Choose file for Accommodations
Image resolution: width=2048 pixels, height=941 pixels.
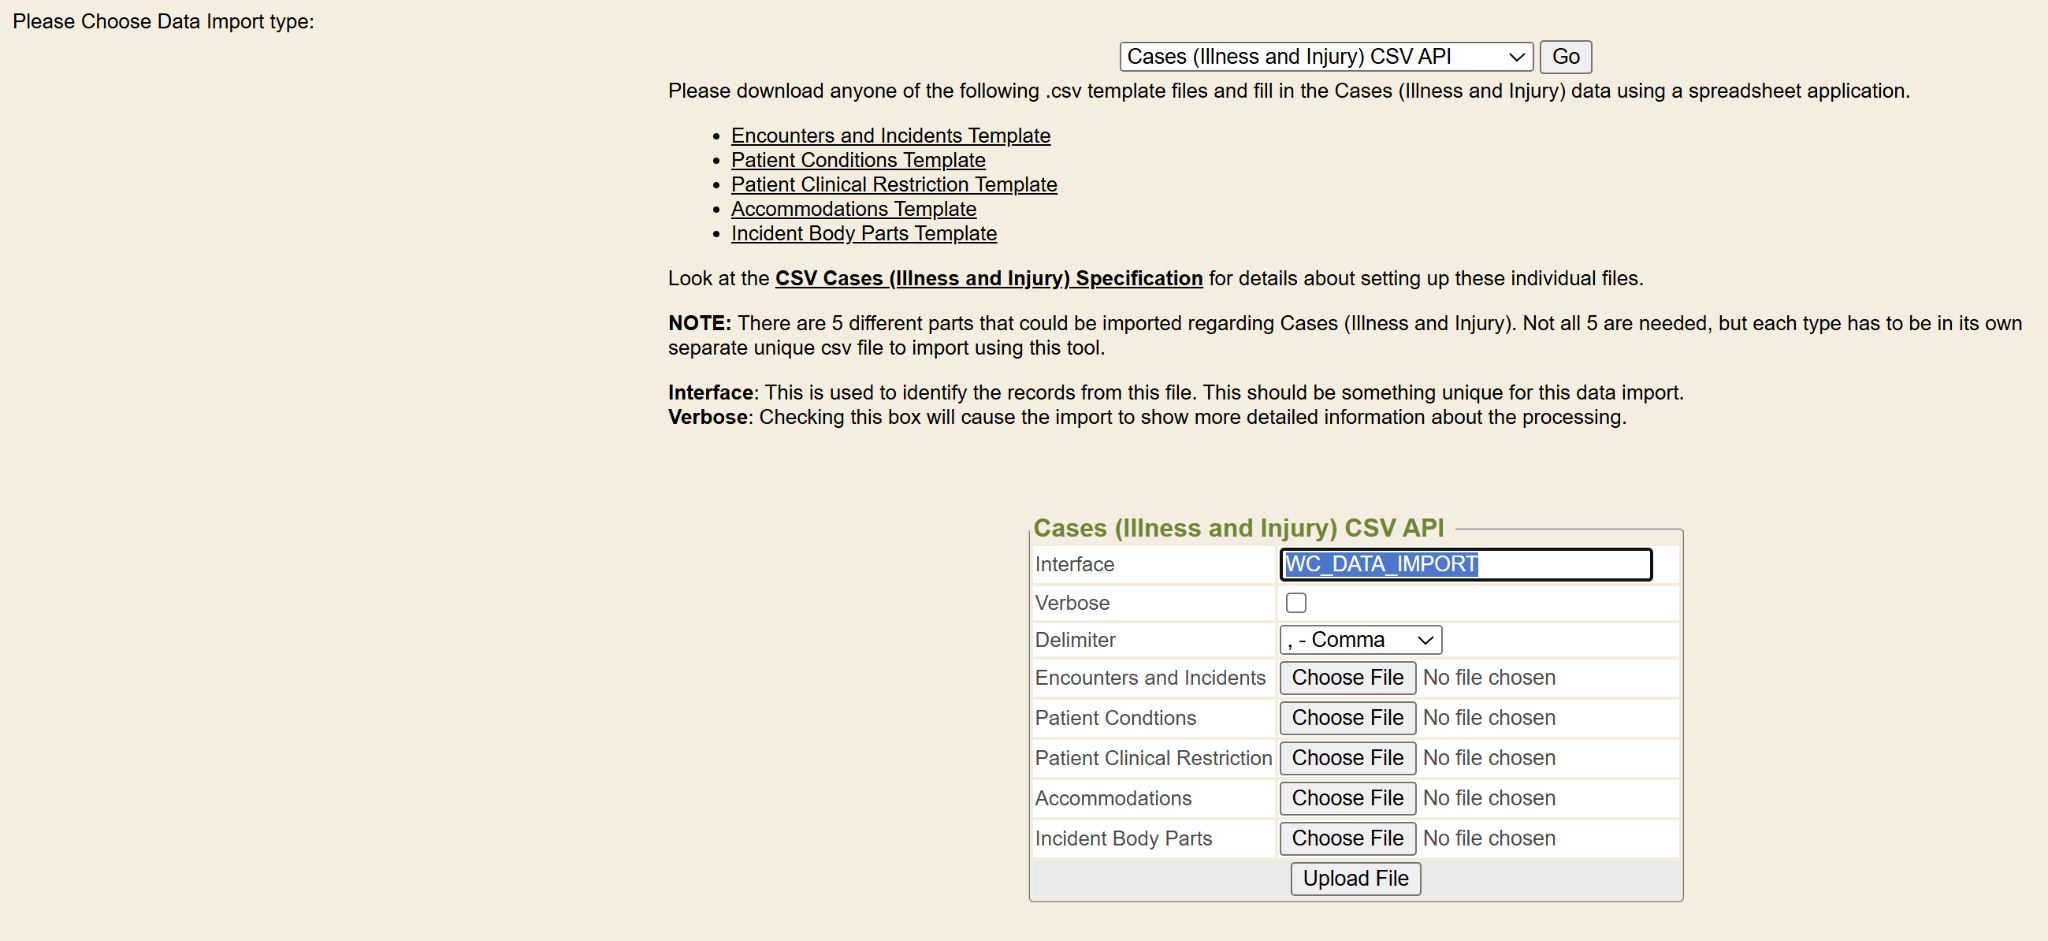(1347, 798)
